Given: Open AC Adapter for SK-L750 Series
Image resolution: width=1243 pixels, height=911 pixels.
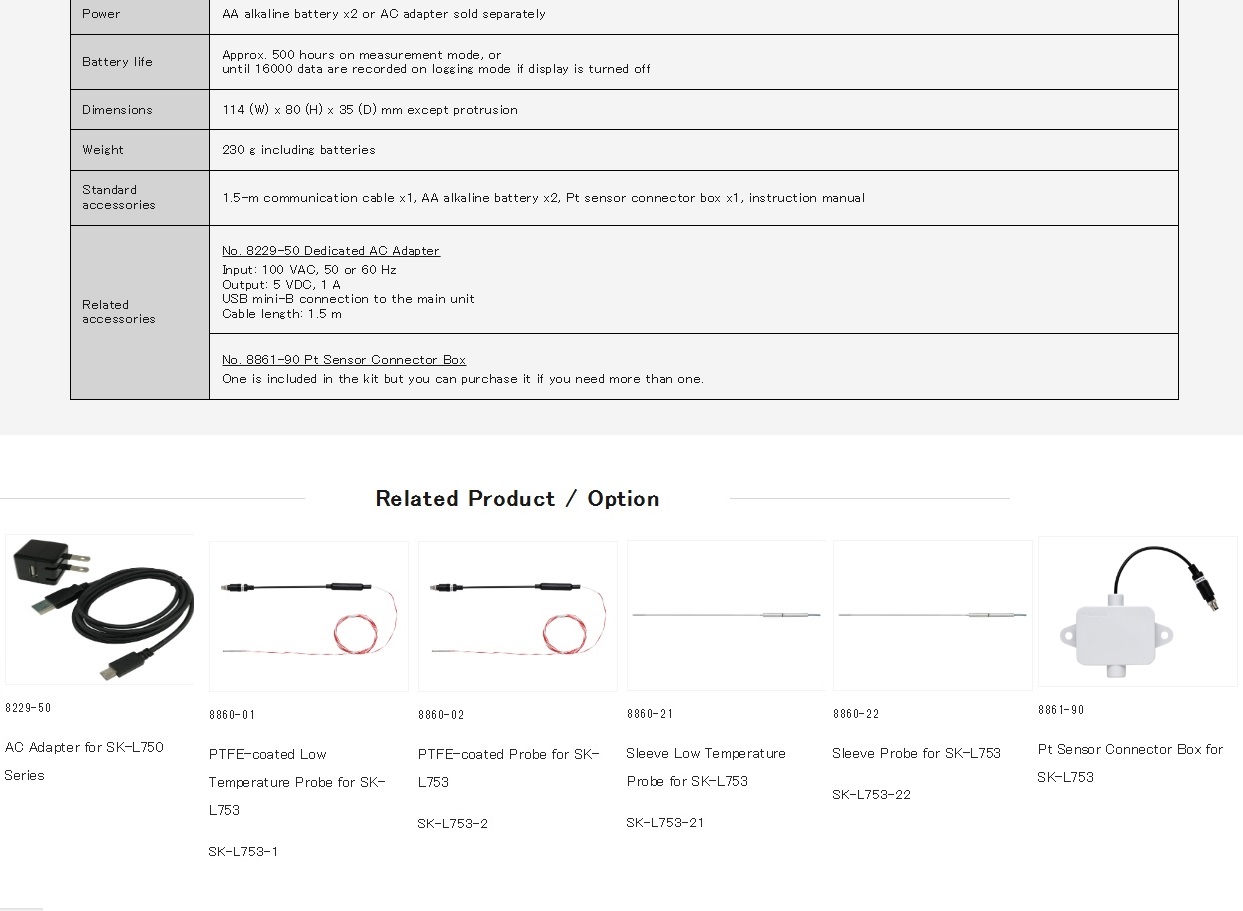Looking at the screenshot, I should [x=84, y=761].
